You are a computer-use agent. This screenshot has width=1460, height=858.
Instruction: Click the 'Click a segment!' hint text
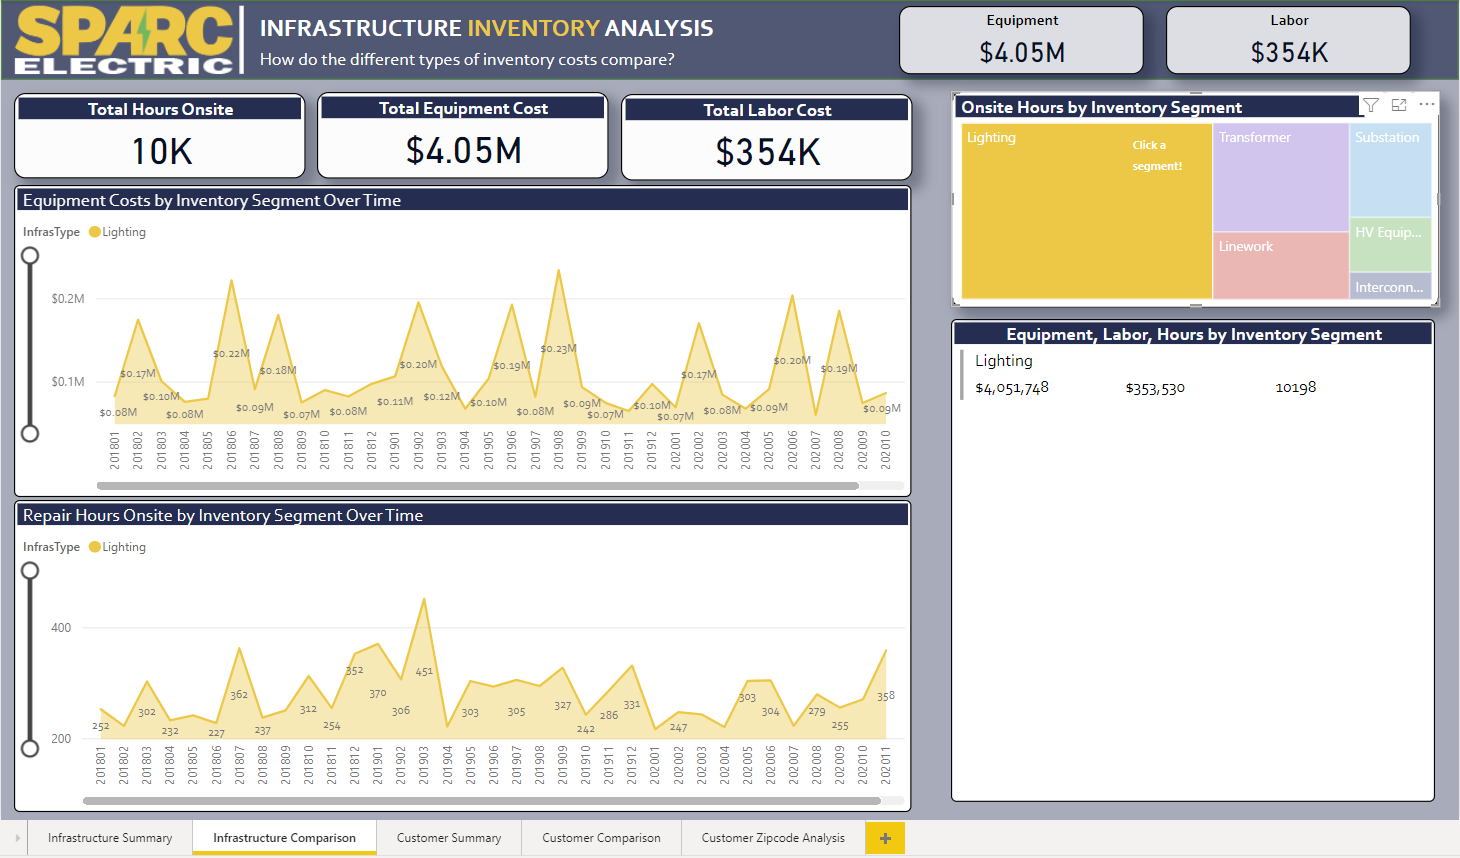[1157, 156]
